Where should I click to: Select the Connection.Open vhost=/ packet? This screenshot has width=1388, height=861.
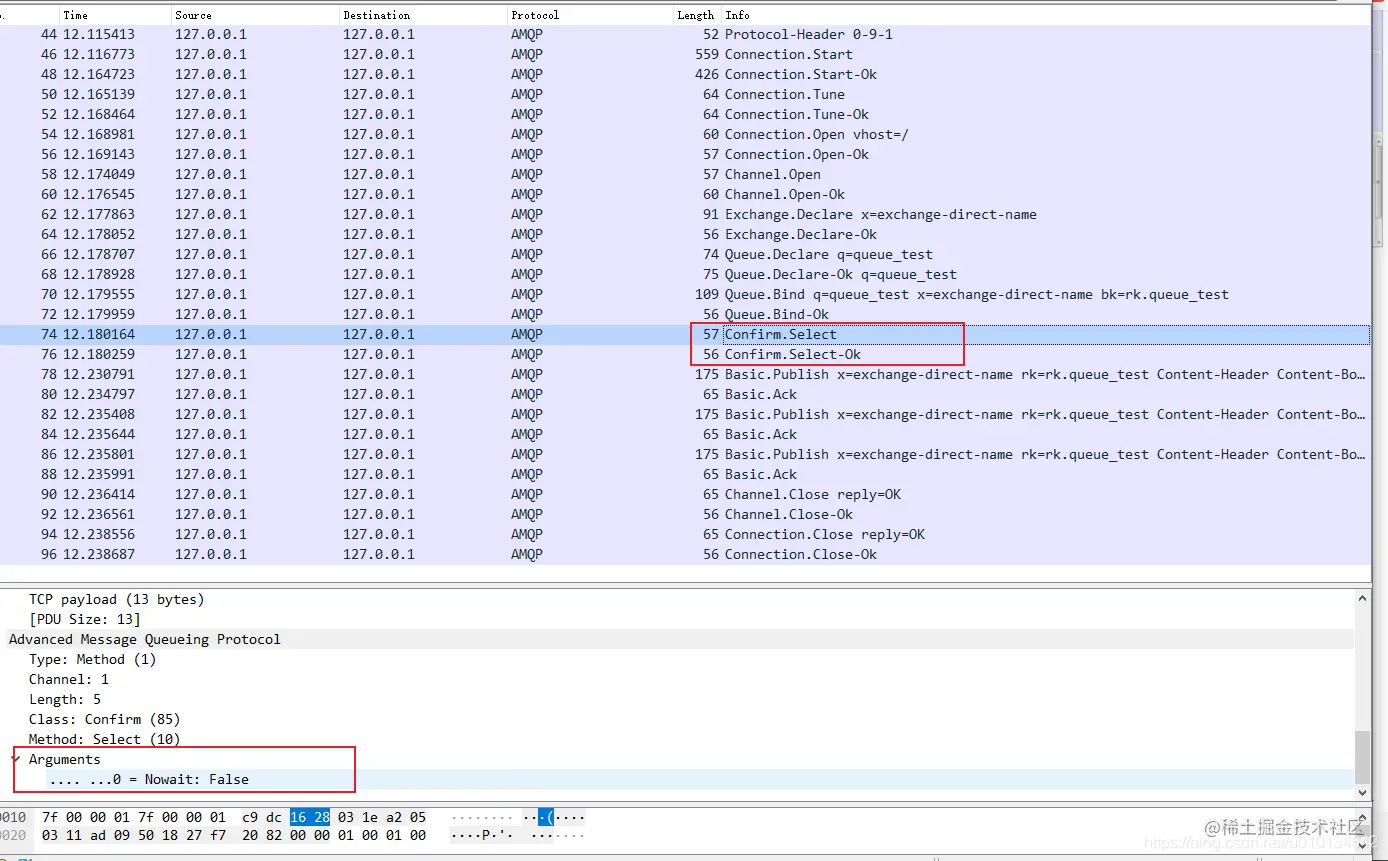[x=685, y=134]
